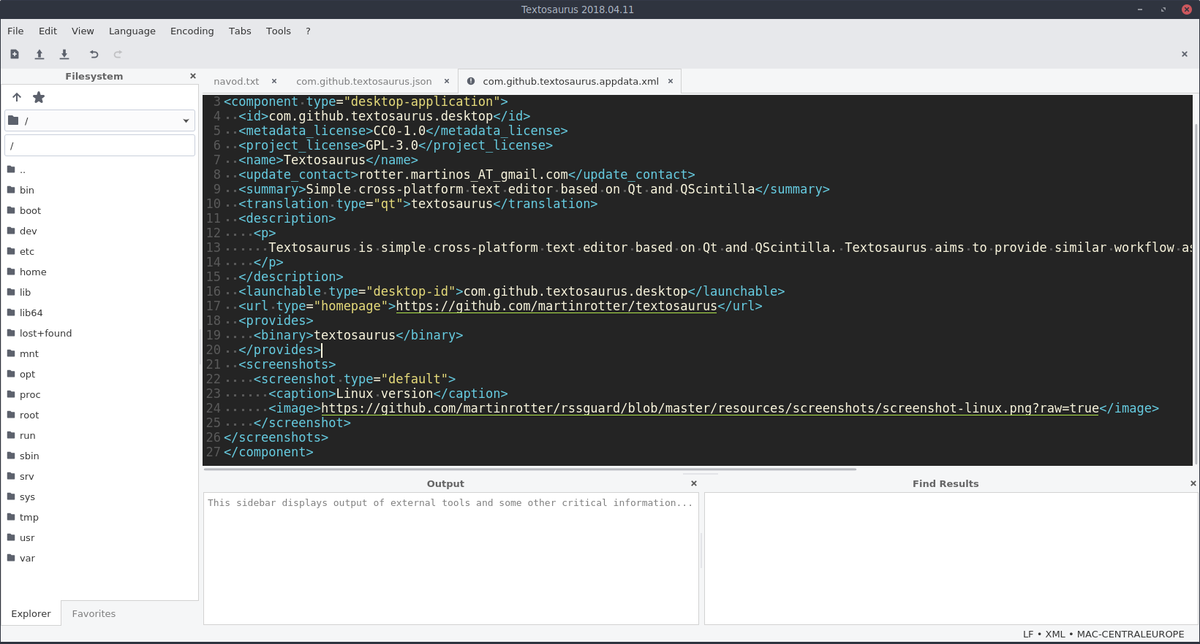
Task: Select the bin folder
Action: coord(99,190)
